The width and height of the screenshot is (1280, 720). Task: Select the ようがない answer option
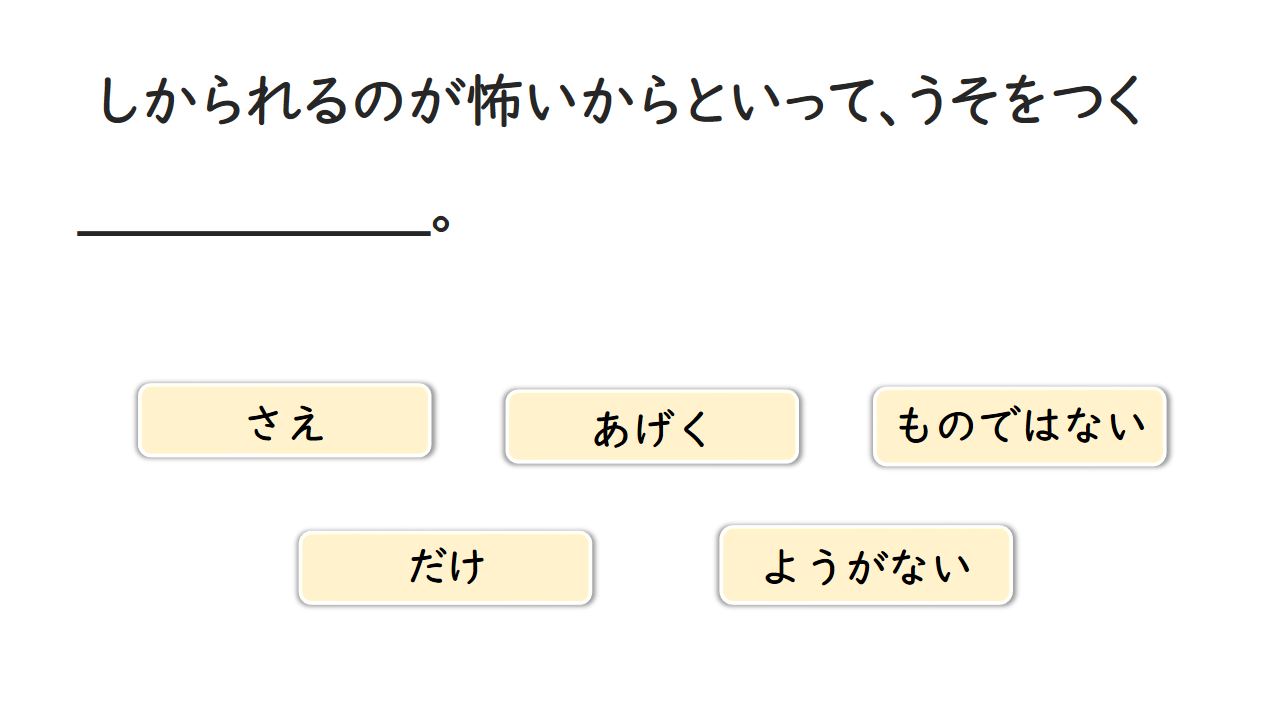pyautogui.click(x=866, y=565)
